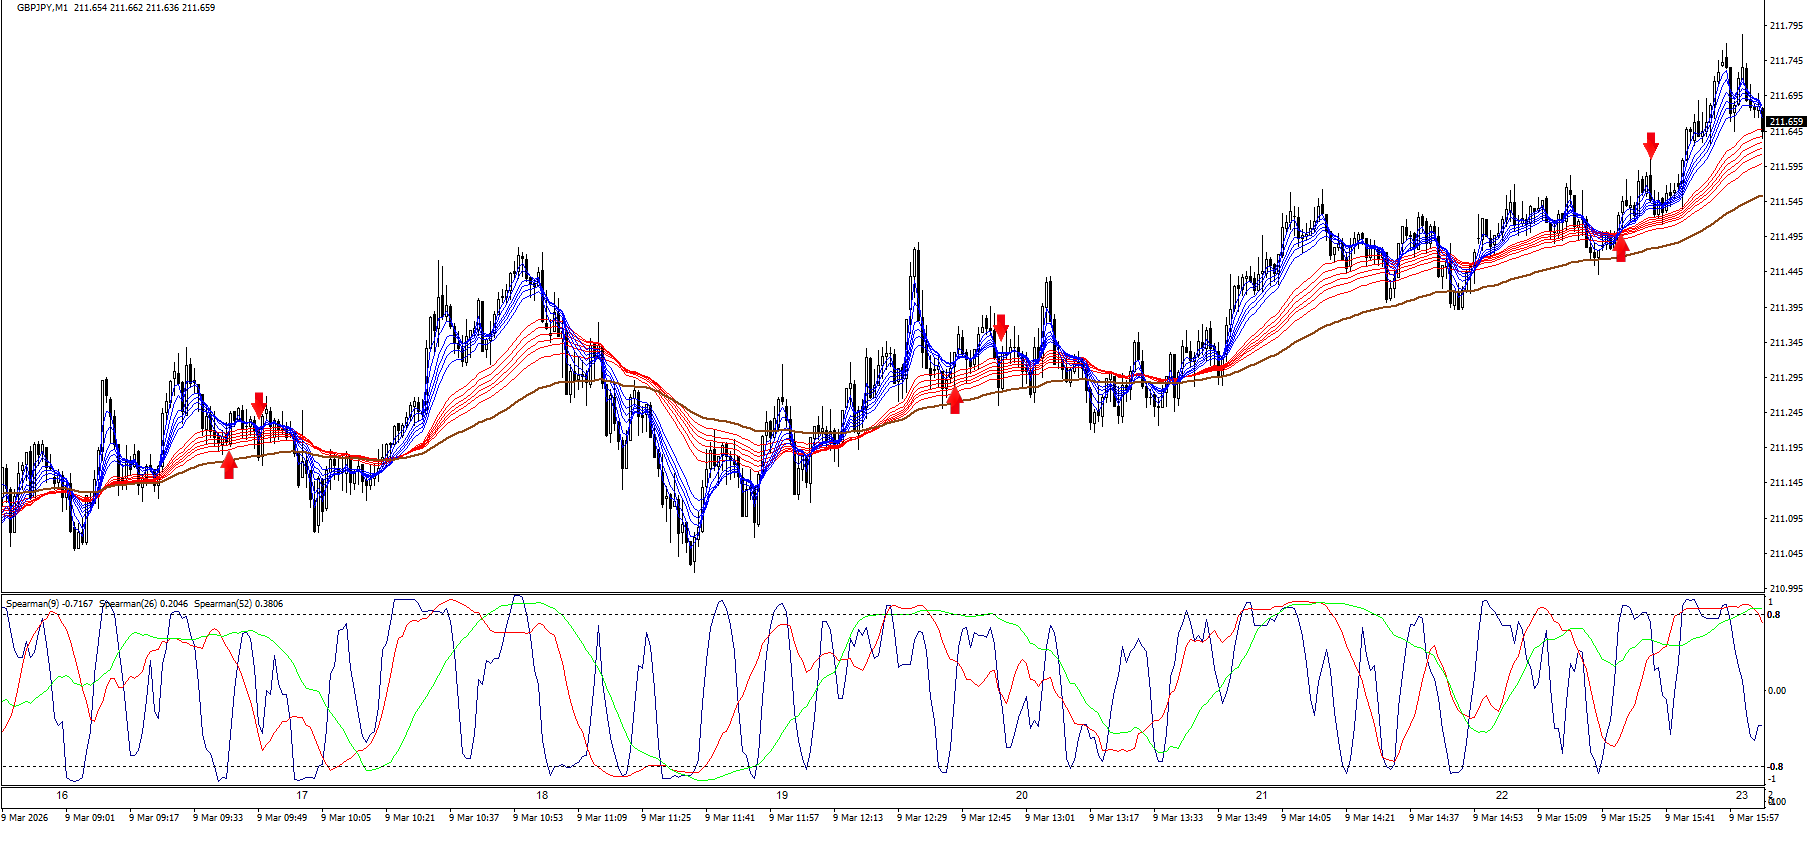Click the 0.8 level label on Spearman scale
The image size is (1816, 847).
1773,615
